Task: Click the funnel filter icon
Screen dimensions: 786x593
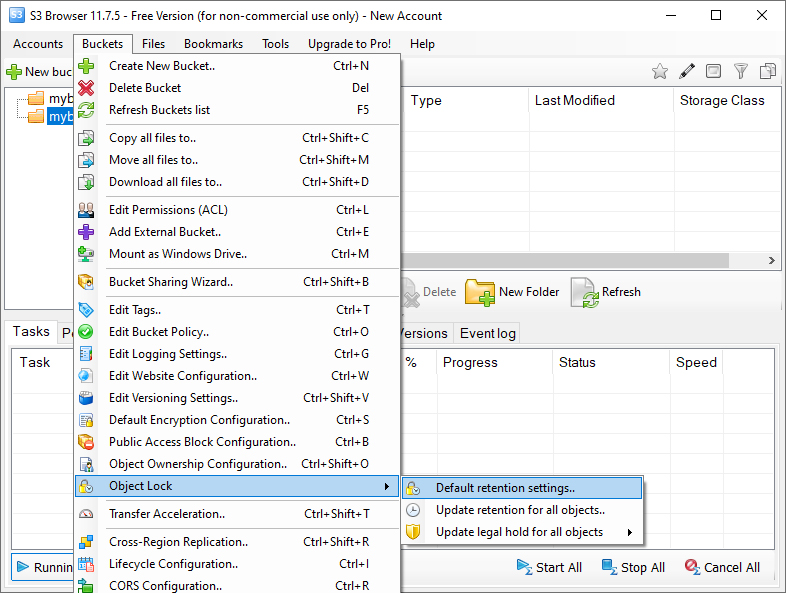Action: click(x=740, y=71)
